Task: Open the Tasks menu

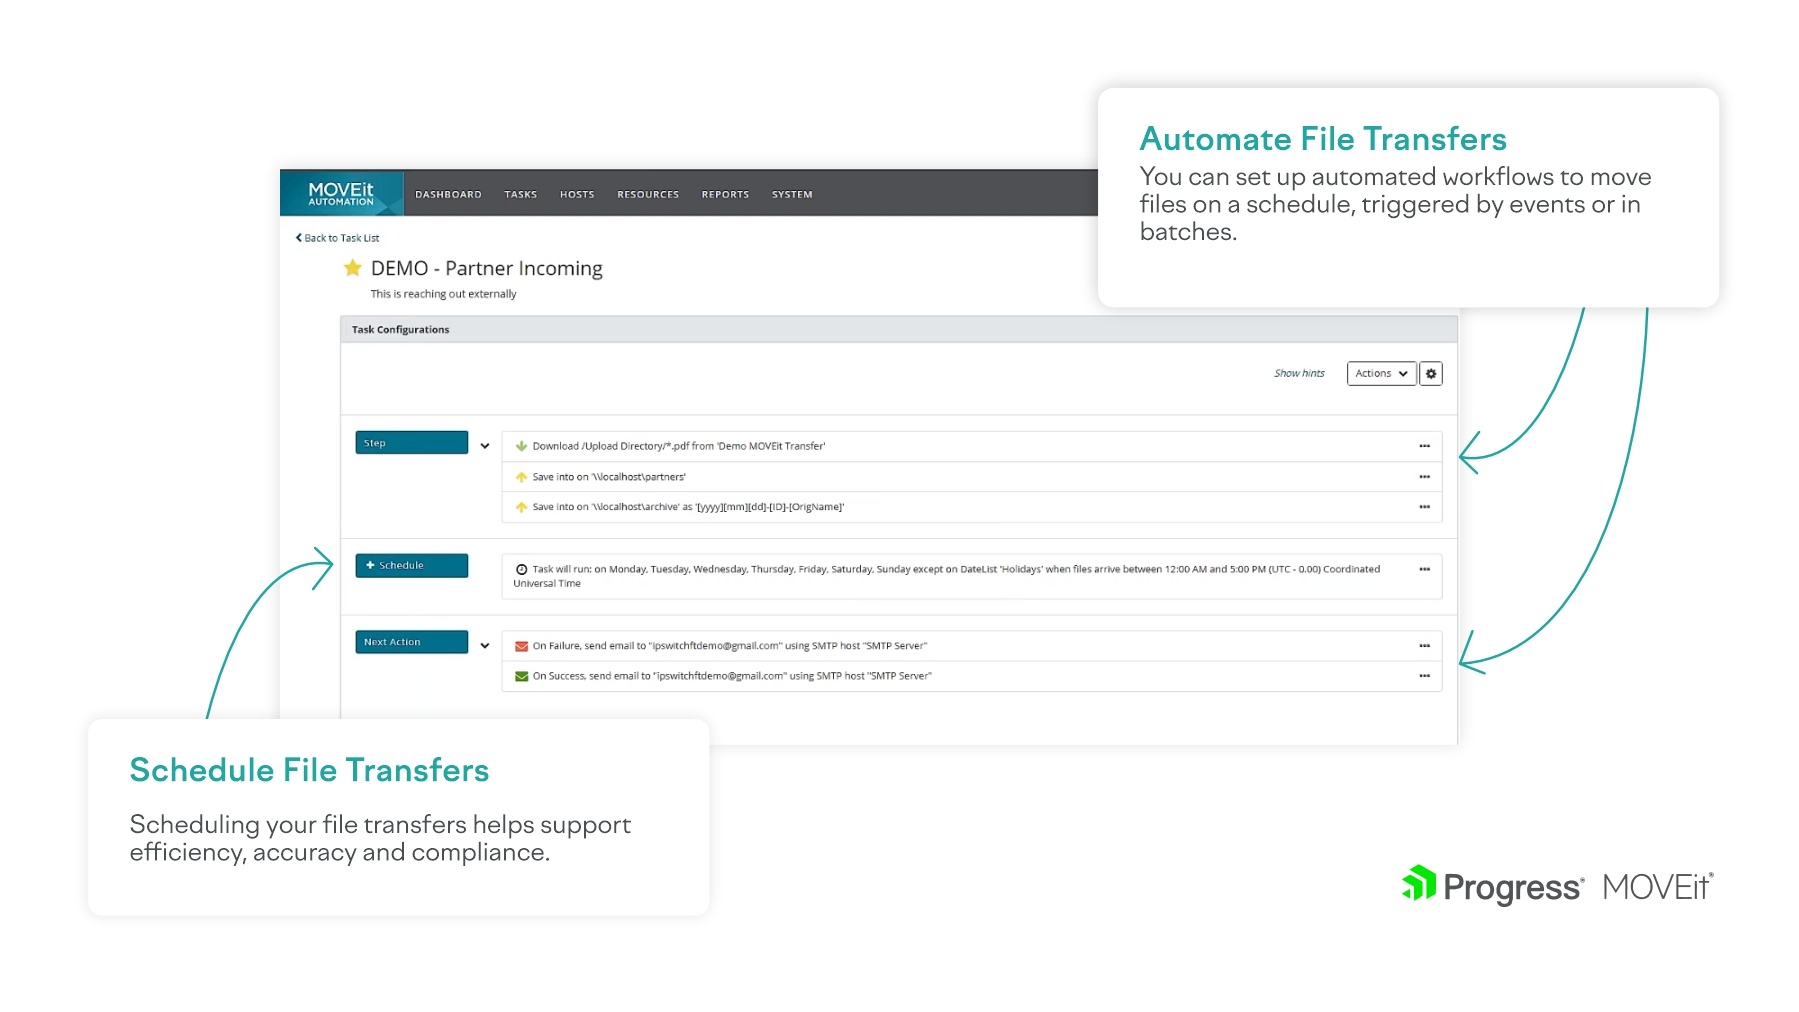Action: pyautogui.click(x=520, y=195)
